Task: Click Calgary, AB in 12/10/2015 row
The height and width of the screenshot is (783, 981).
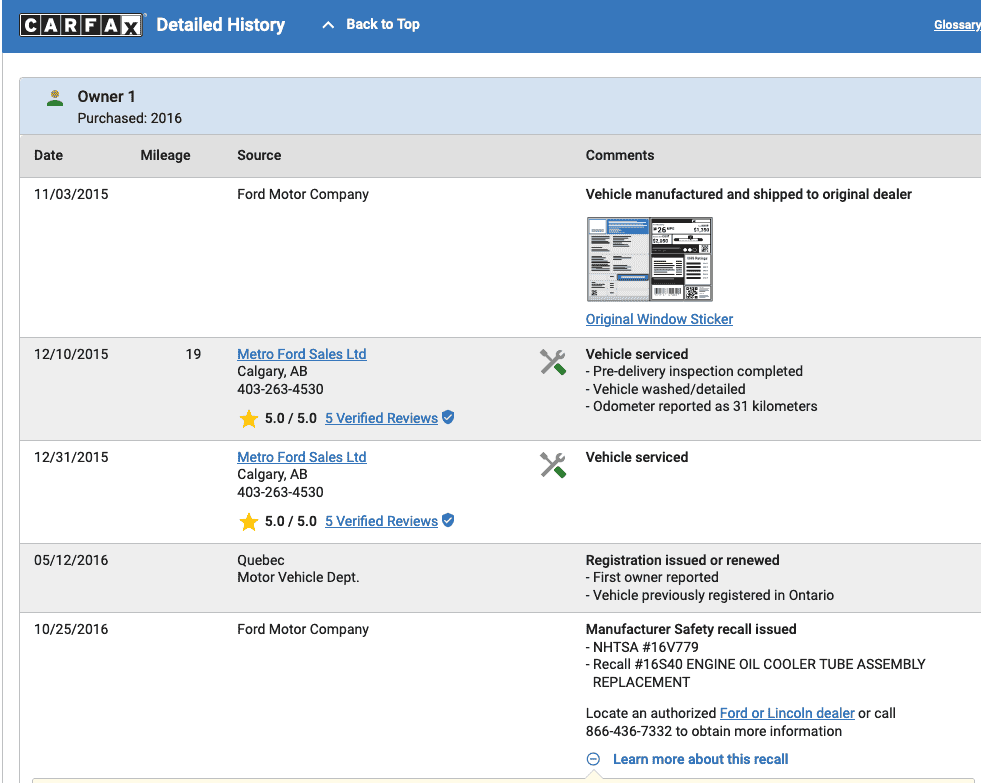Action: [272, 371]
